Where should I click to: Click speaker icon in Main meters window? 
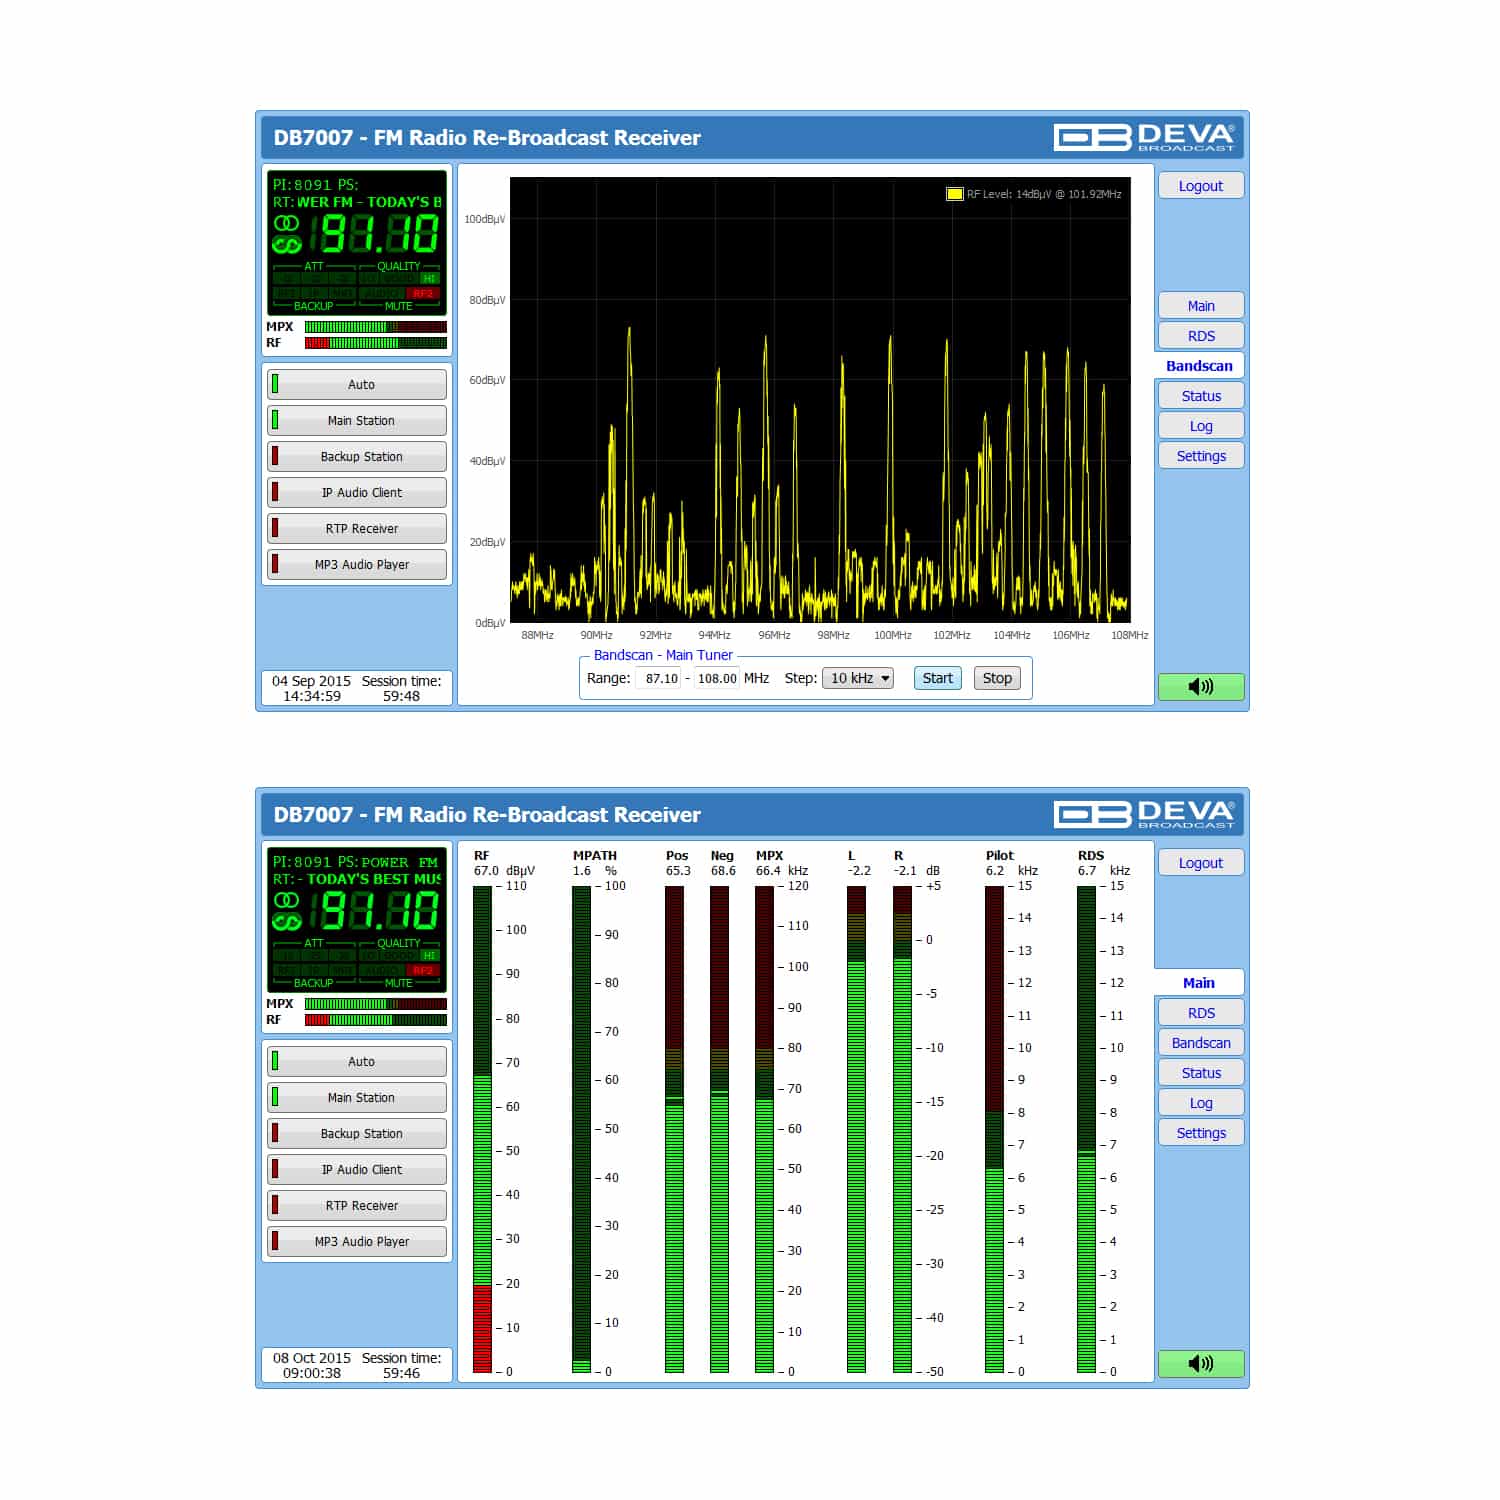point(1201,1363)
